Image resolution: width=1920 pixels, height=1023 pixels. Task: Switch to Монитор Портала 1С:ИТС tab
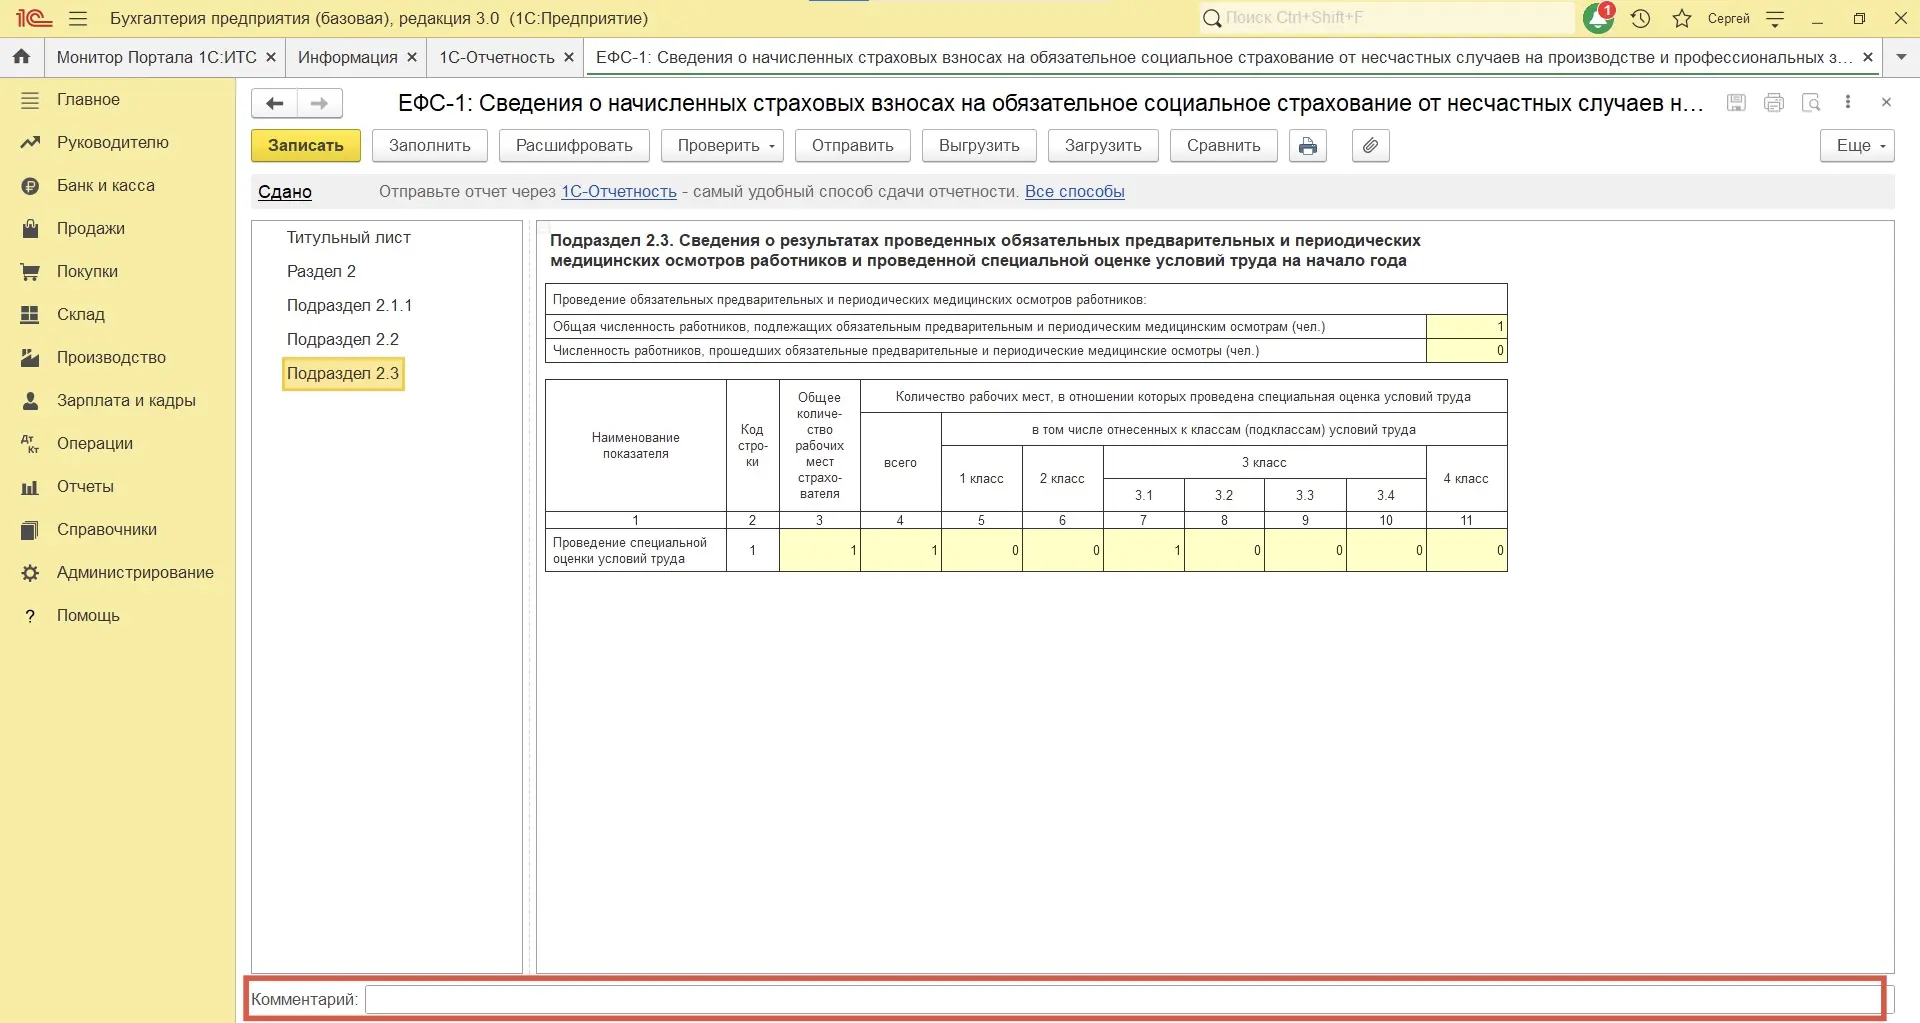[x=157, y=57]
